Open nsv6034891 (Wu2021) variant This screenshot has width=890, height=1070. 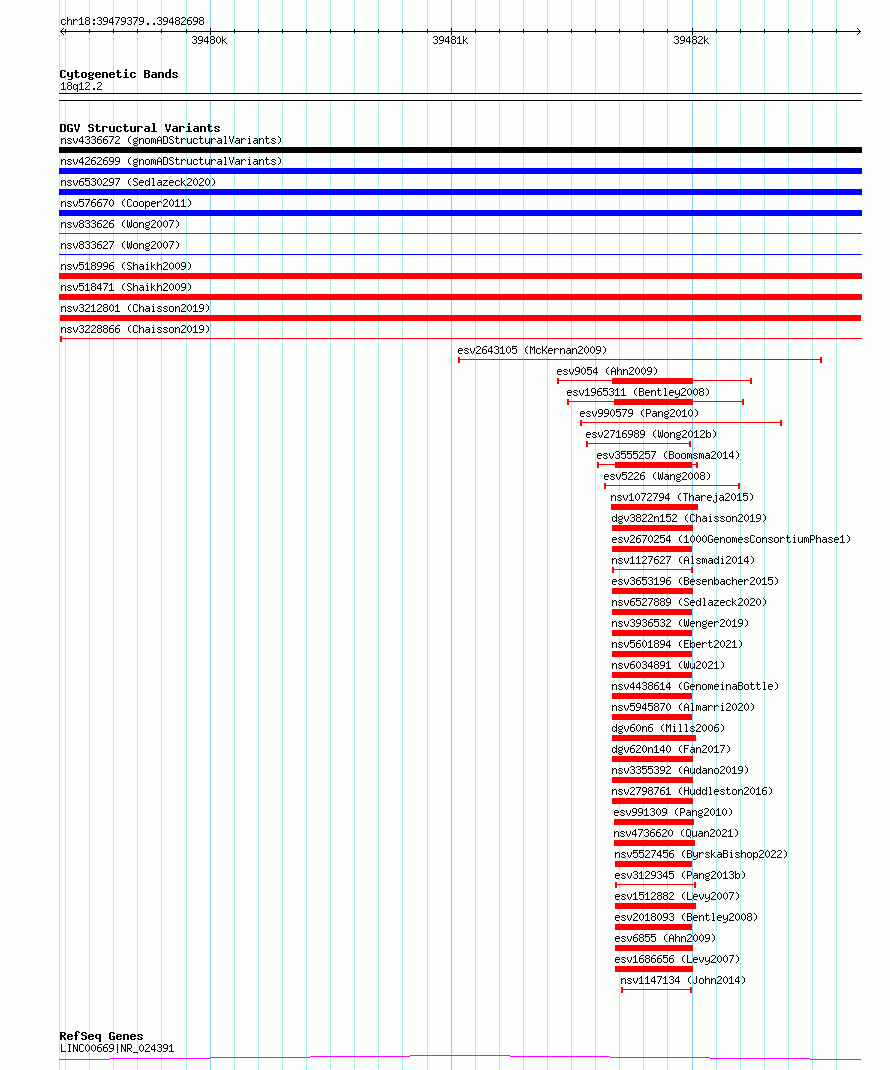(668, 665)
